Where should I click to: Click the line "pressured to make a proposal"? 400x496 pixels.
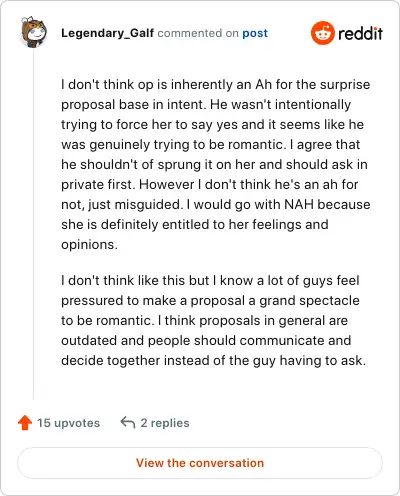pyautogui.click(x=210, y=301)
